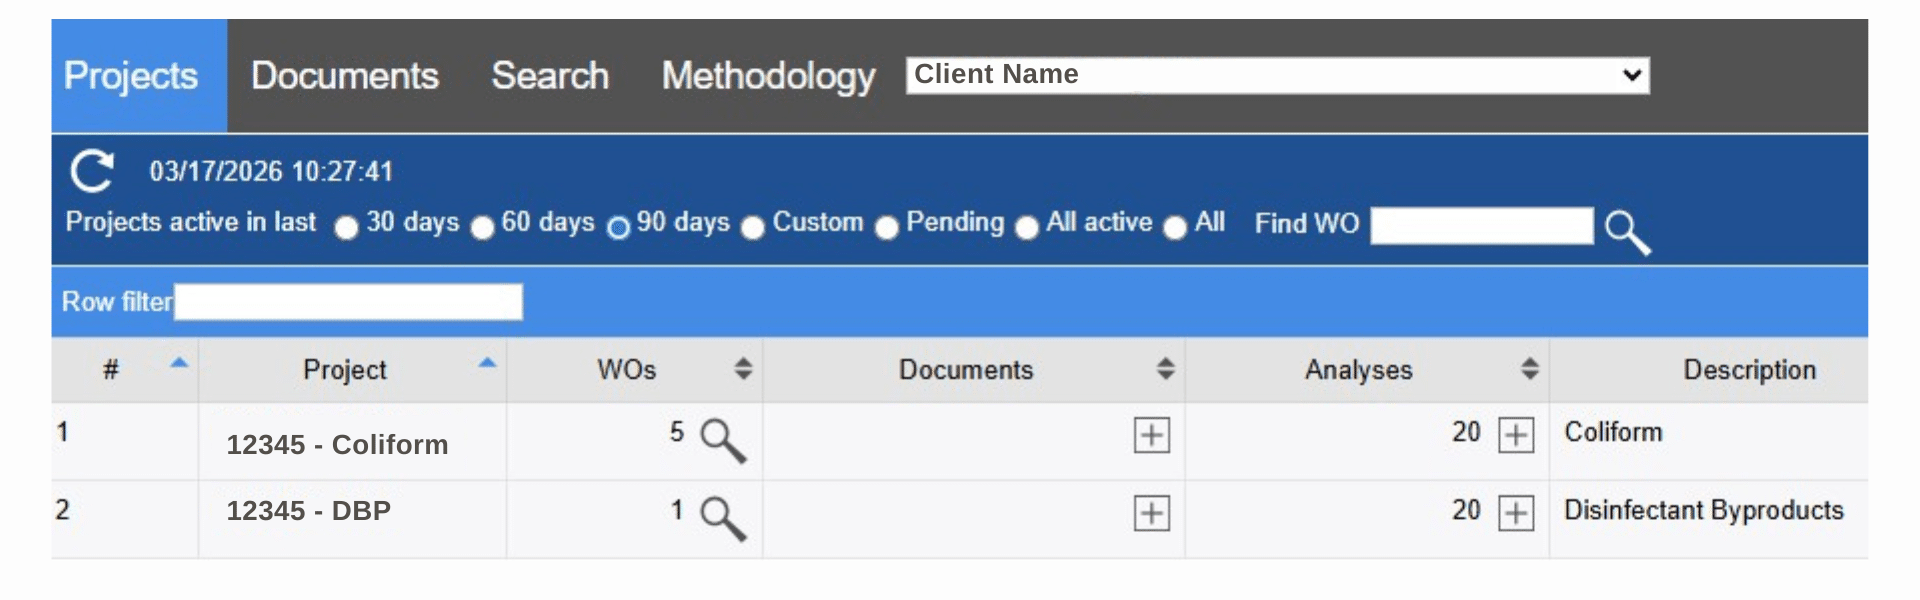Click analyses count 20 in DBP row
The image size is (1920, 600).
click(x=1466, y=510)
